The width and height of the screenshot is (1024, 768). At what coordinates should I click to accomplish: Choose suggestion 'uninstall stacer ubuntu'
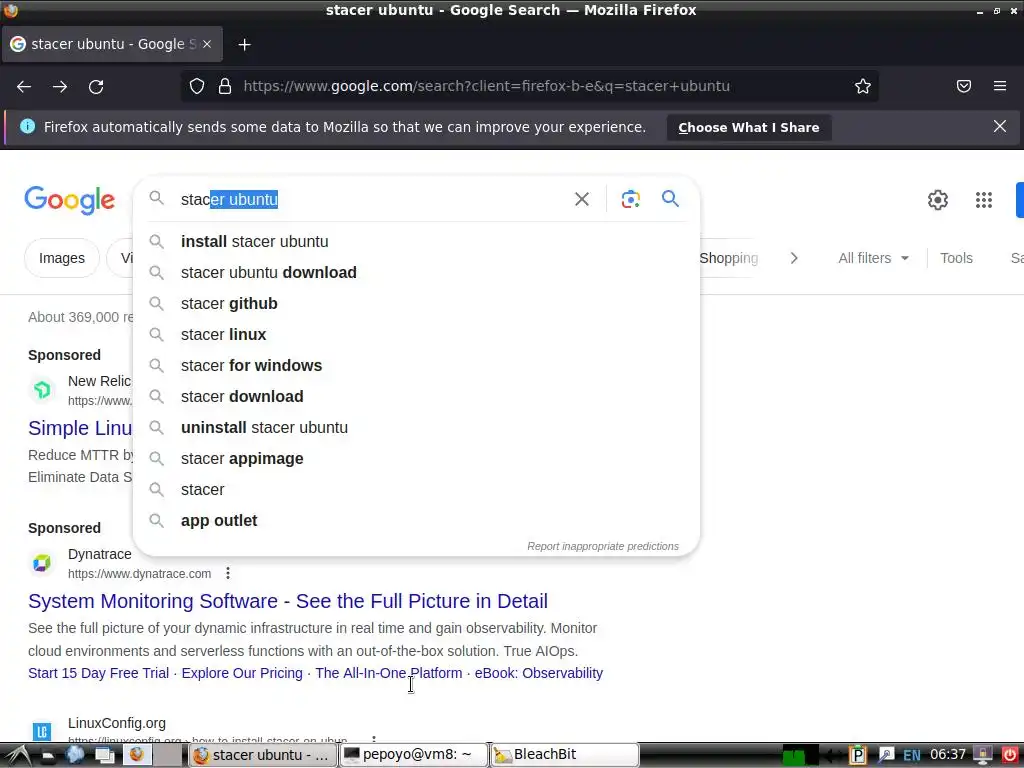pyautogui.click(x=416, y=428)
